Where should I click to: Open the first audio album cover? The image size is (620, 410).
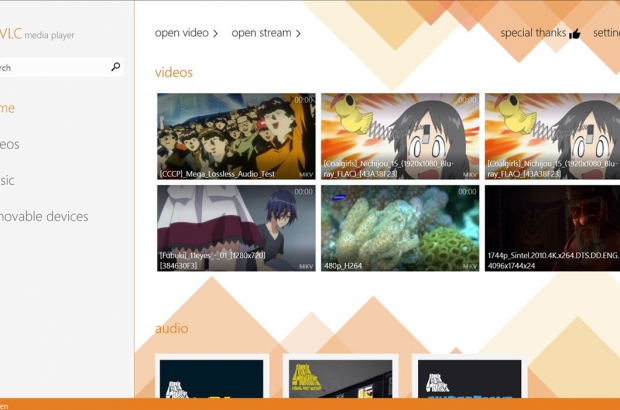point(211,381)
